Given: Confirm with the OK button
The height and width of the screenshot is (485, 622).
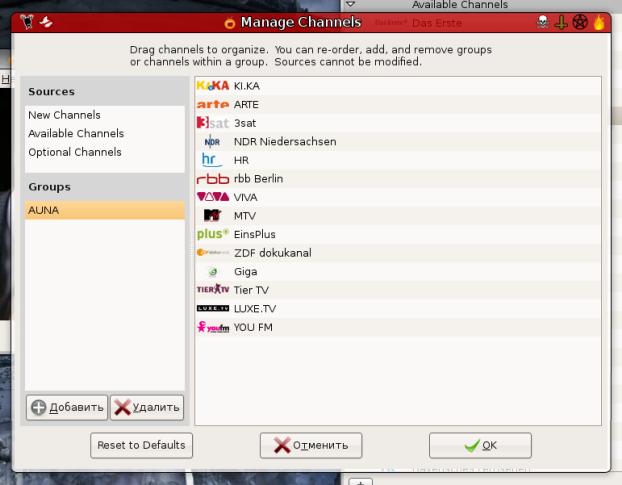Looking at the screenshot, I should (480, 445).
